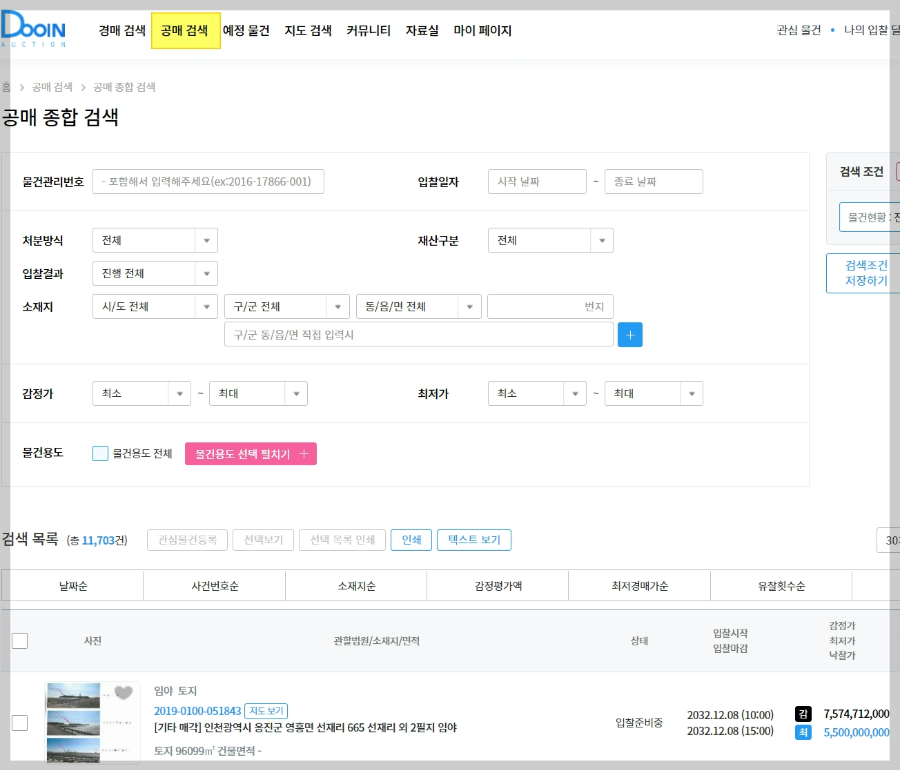The image size is (900, 770).
Task: Sort results by 감정평가액
Action: [x=497, y=585]
